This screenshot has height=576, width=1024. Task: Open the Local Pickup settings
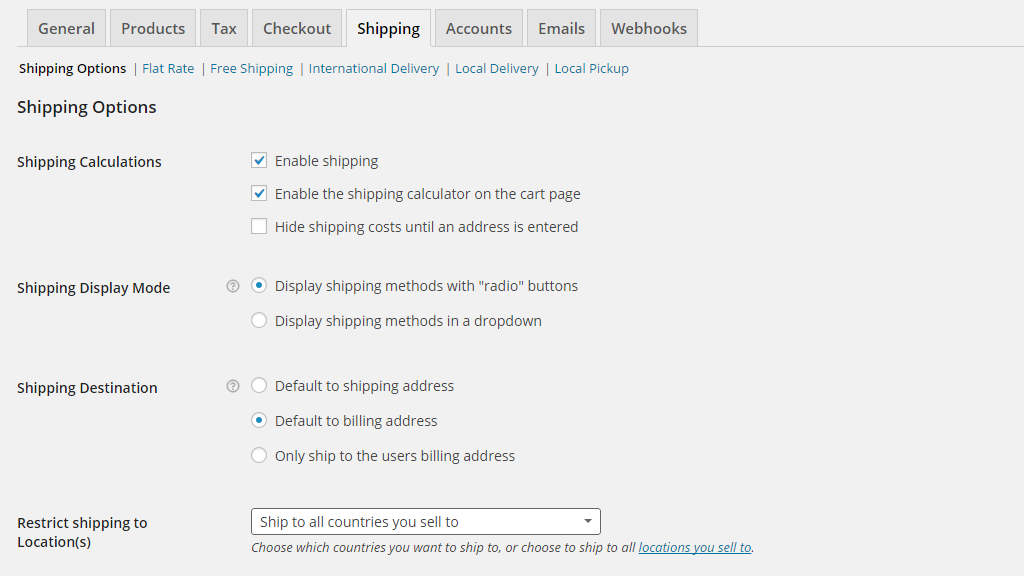pyautogui.click(x=591, y=68)
